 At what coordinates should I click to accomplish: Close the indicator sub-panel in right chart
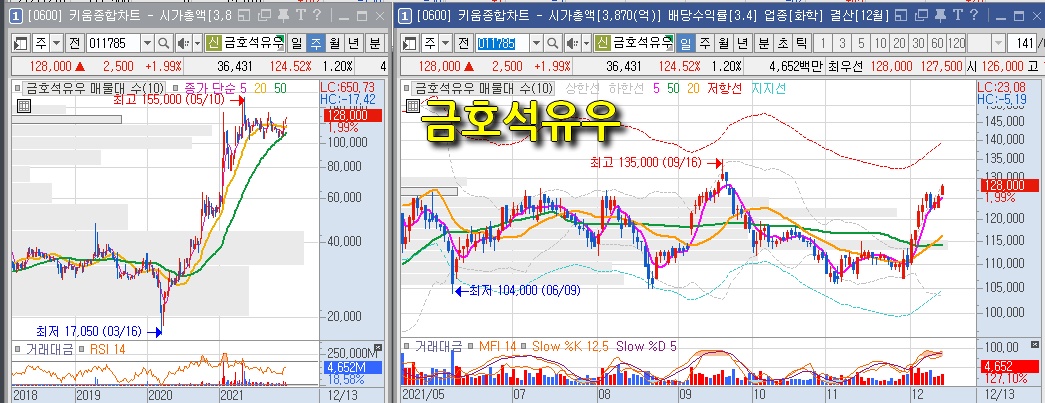1034,344
